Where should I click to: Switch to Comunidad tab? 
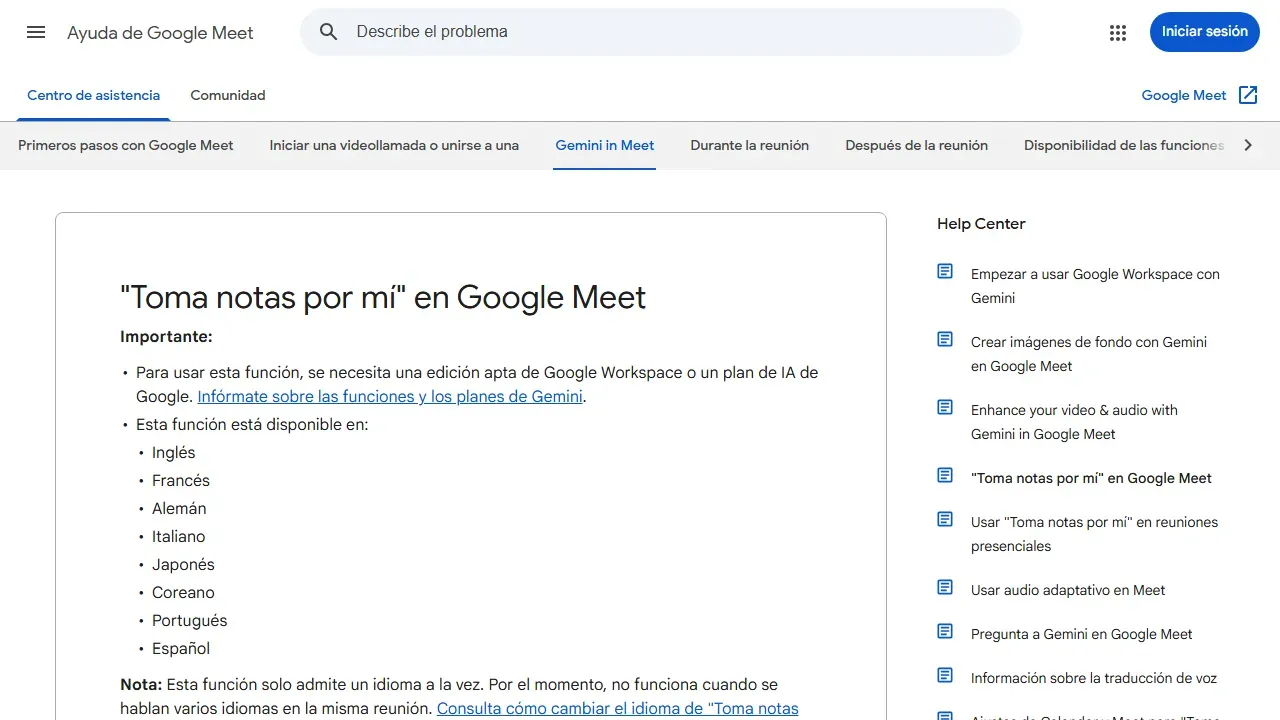tap(228, 96)
